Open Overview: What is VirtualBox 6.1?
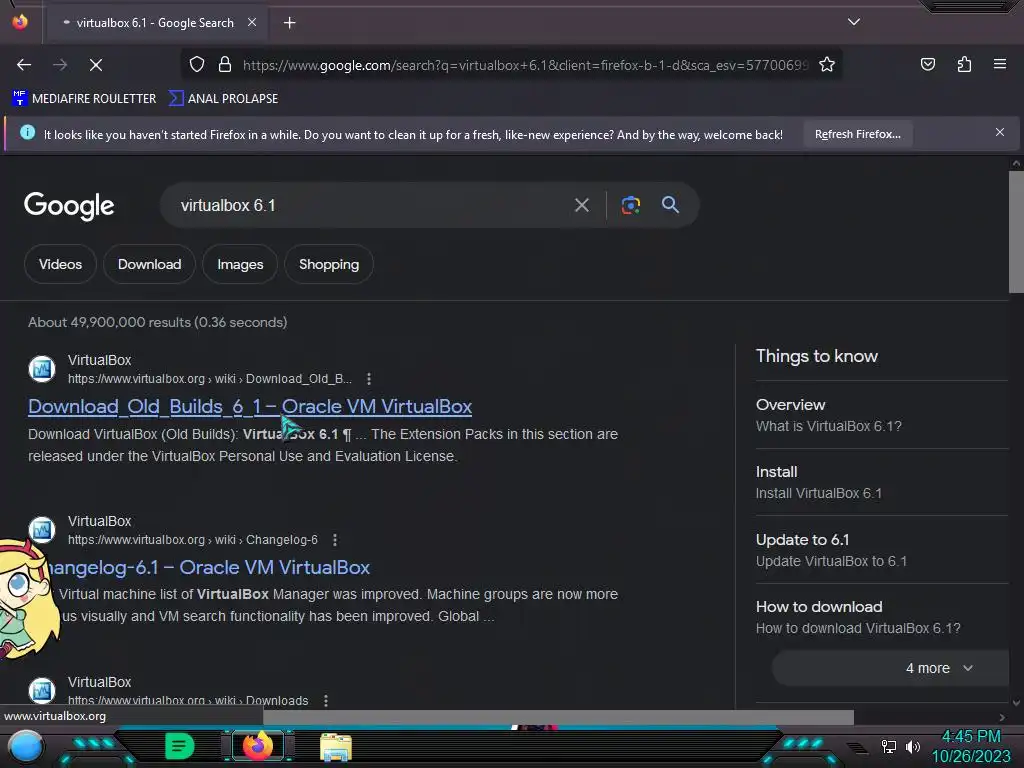This screenshot has width=1024, height=768. [x=882, y=415]
